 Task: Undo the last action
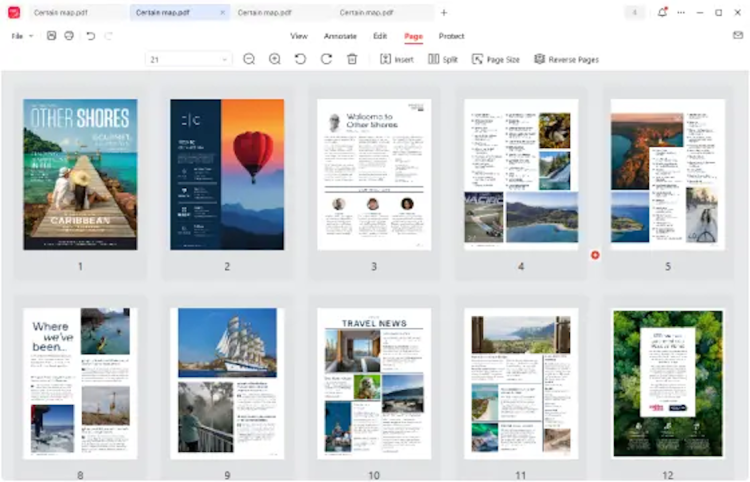[x=90, y=36]
